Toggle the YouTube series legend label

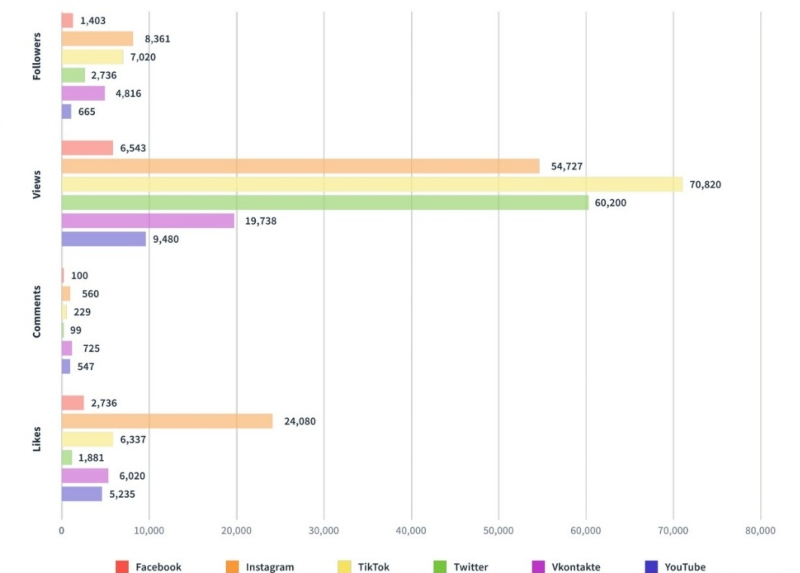point(685,567)
